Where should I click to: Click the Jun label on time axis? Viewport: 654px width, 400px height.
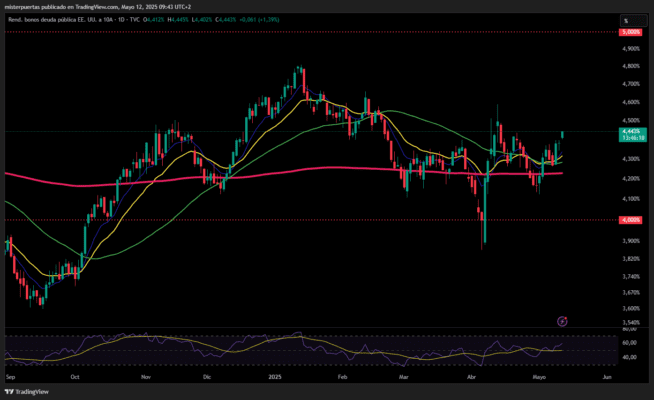pos(607,380)
